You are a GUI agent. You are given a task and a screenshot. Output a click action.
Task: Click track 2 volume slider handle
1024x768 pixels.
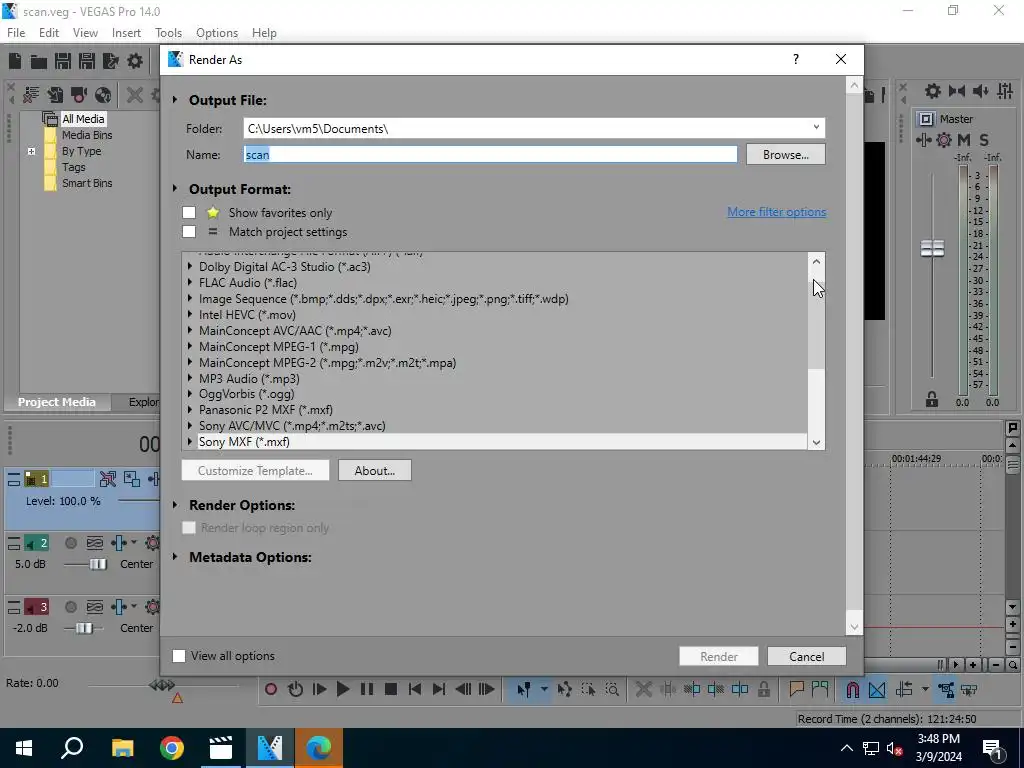pos(98,564)
